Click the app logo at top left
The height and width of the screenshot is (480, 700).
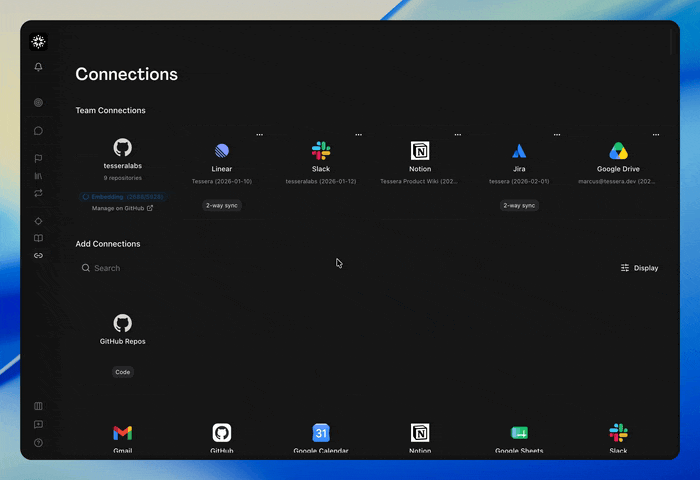[x=38, y=42]
